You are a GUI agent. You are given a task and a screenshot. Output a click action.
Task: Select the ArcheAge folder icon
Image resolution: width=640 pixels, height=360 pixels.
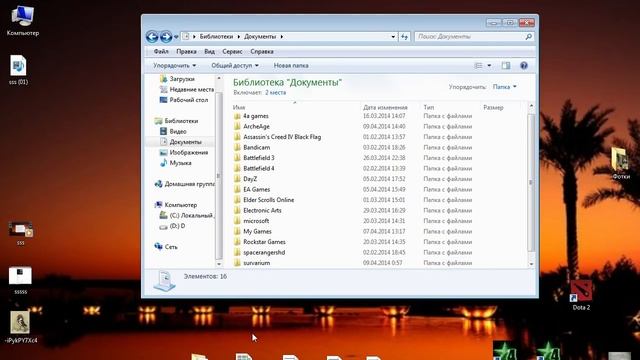click(237, 127)
